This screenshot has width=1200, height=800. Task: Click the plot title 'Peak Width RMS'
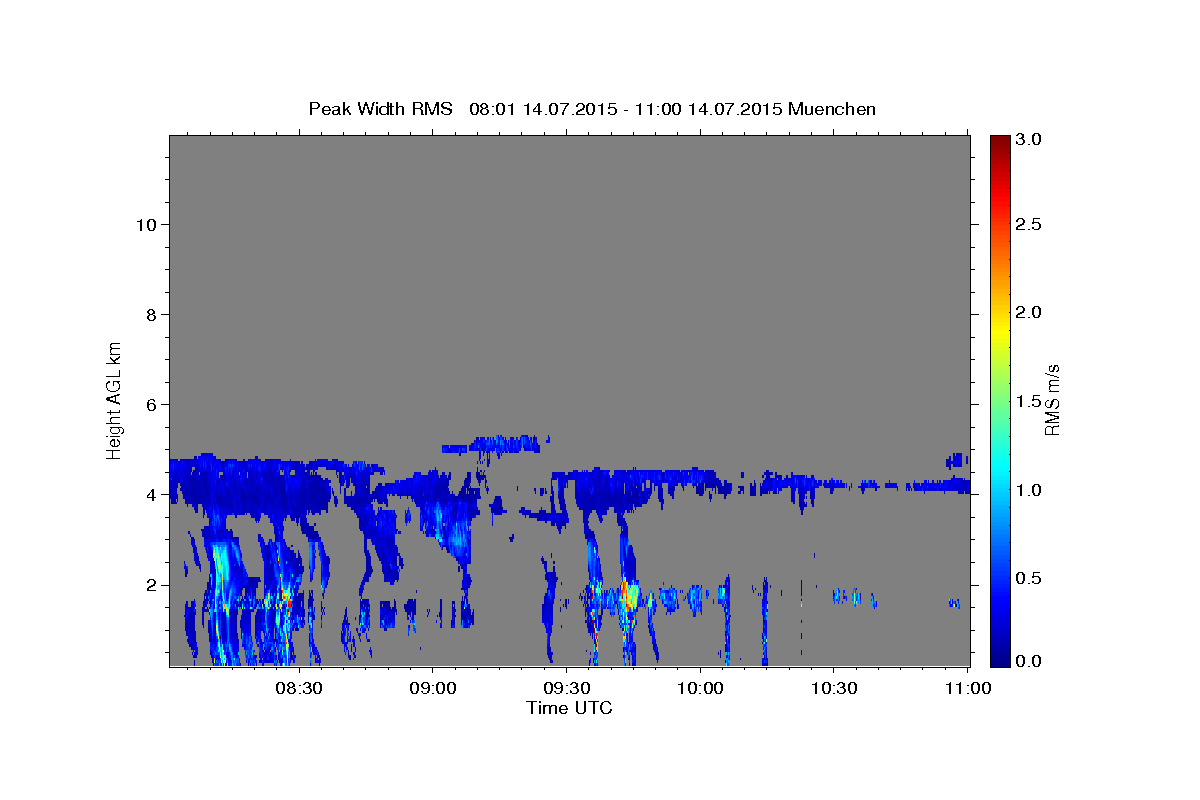click(381, 108)
